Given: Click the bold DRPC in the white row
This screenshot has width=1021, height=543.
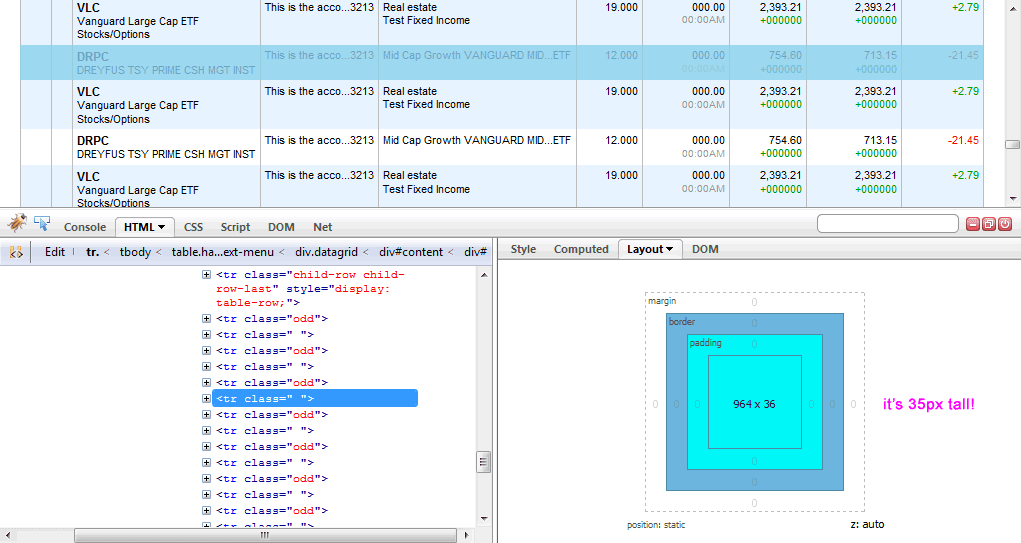Looking at the screenshot, I should [x=92, y=141].
